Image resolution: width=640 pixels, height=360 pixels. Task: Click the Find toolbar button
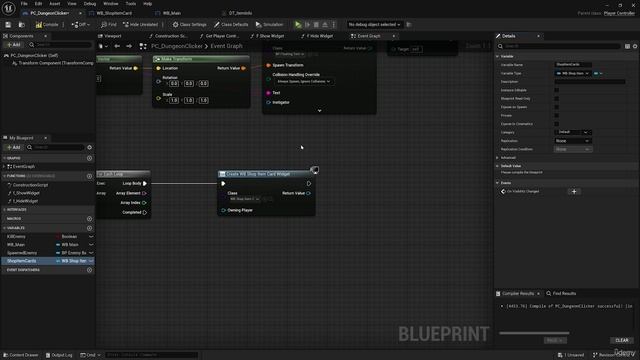pyautogui.click(x=109, y=24)
